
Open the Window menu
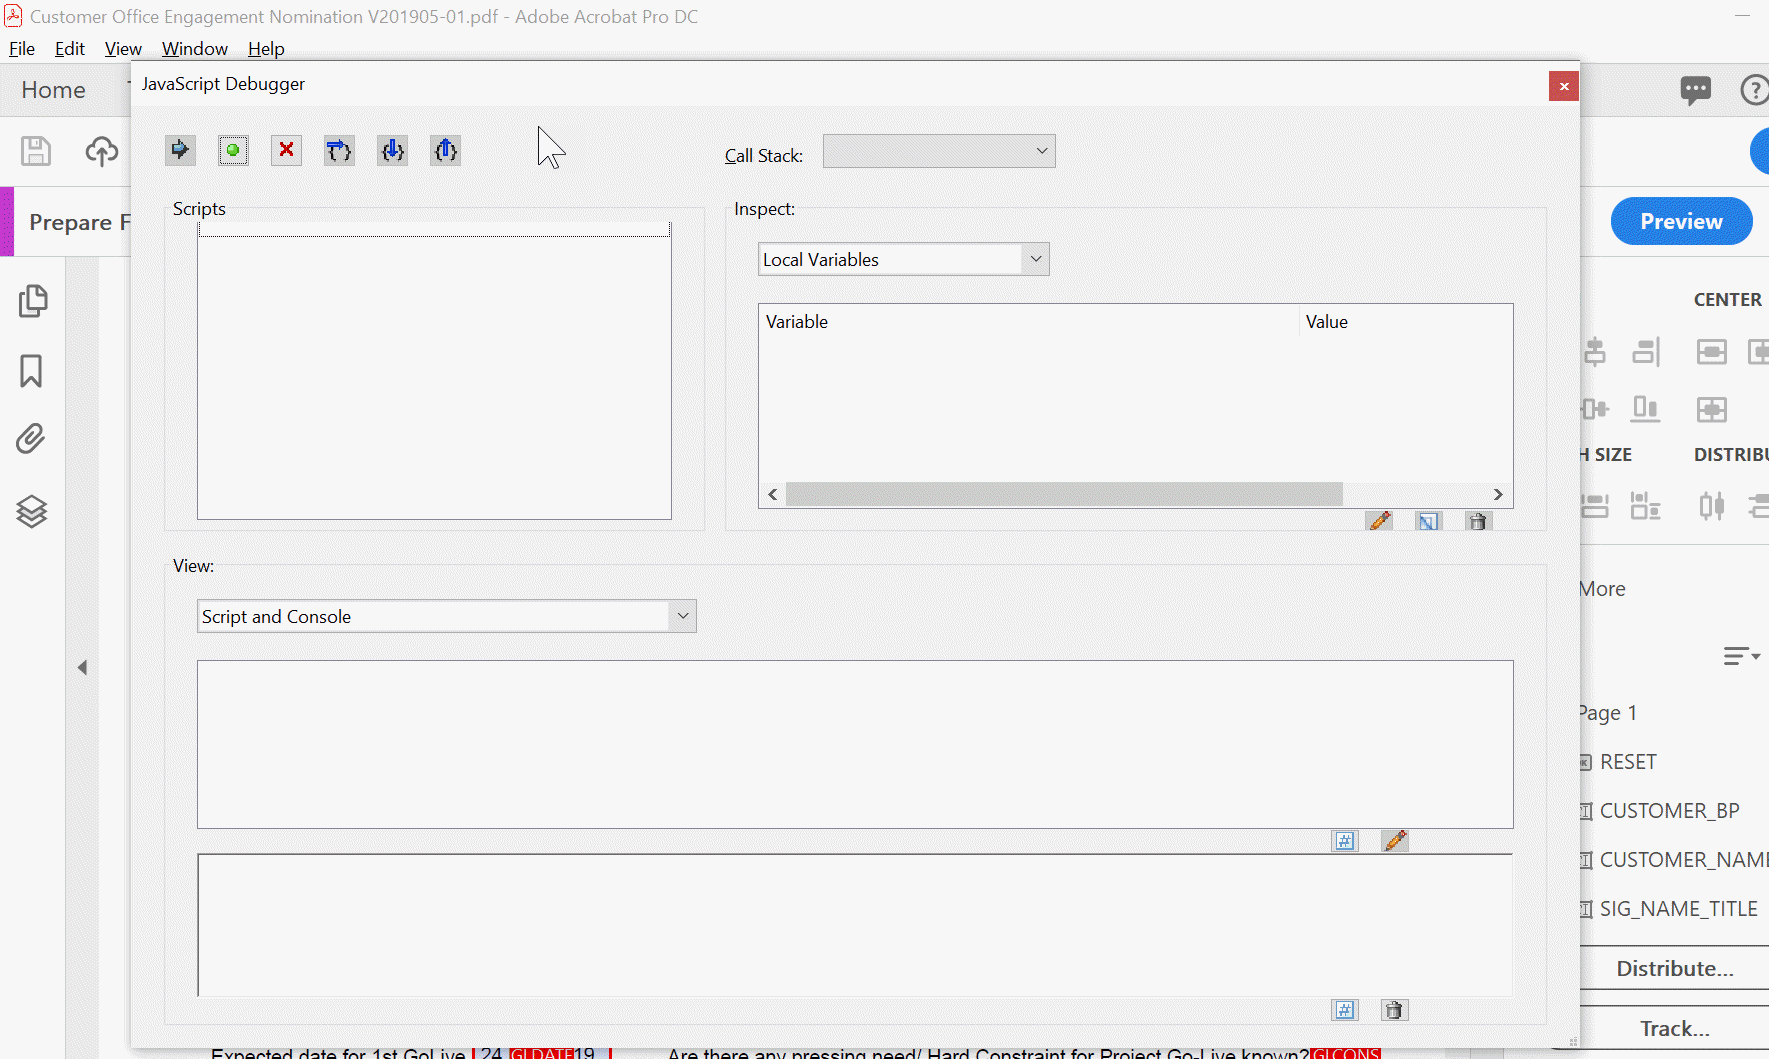point(195,49)
